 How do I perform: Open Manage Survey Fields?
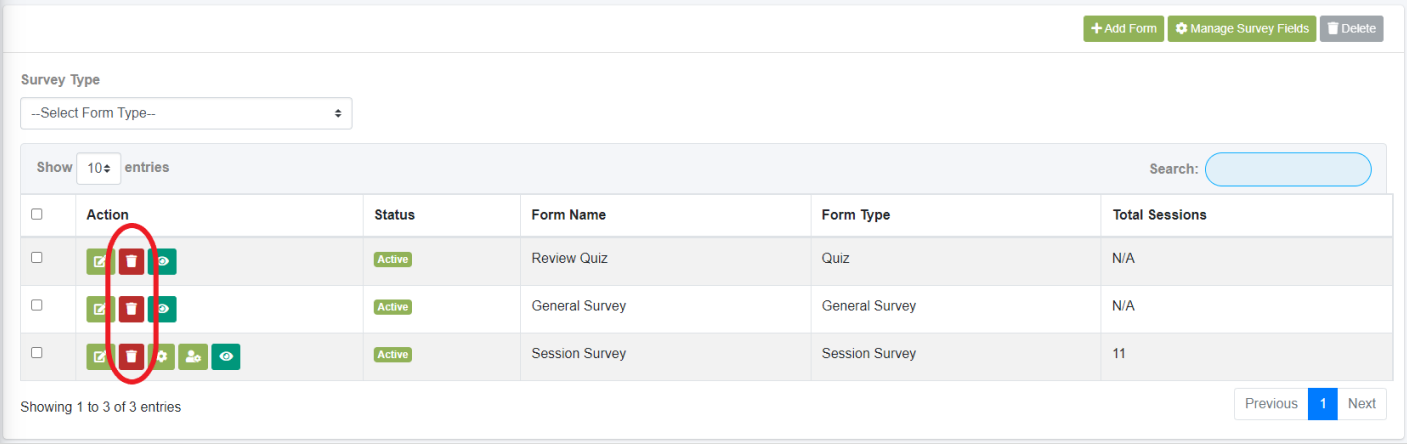pyautogui.click(x=1242, y=29)
